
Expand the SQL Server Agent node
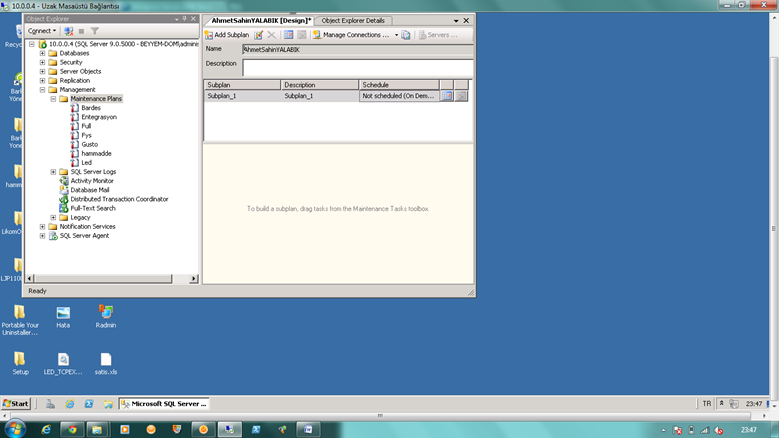[x=42, y=236]
